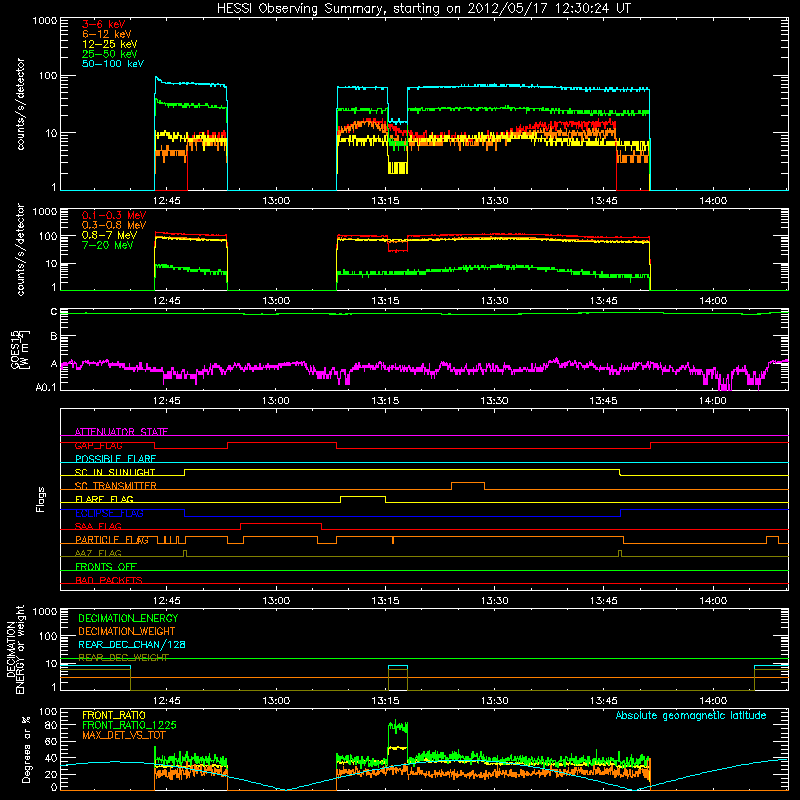Click the FRONT_RATIO_1225 legend label
The image size is (800, 800).
click(130, 725)
